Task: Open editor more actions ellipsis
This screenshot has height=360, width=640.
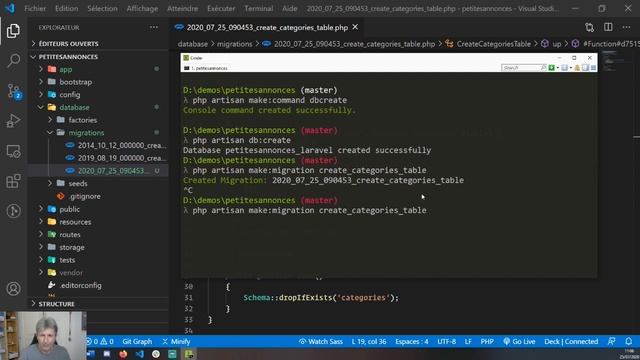Action: (x=627, y=27)
